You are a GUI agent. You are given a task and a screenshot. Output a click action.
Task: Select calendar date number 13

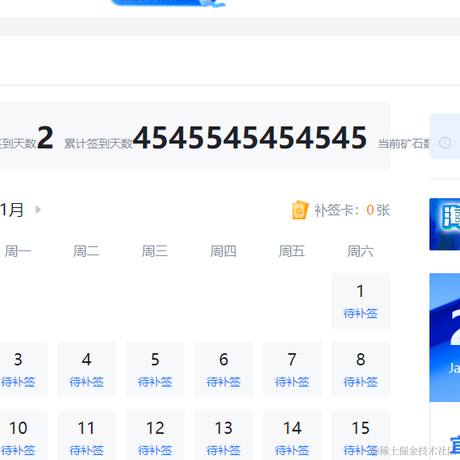pyautogui.click(x=224, y=428)
